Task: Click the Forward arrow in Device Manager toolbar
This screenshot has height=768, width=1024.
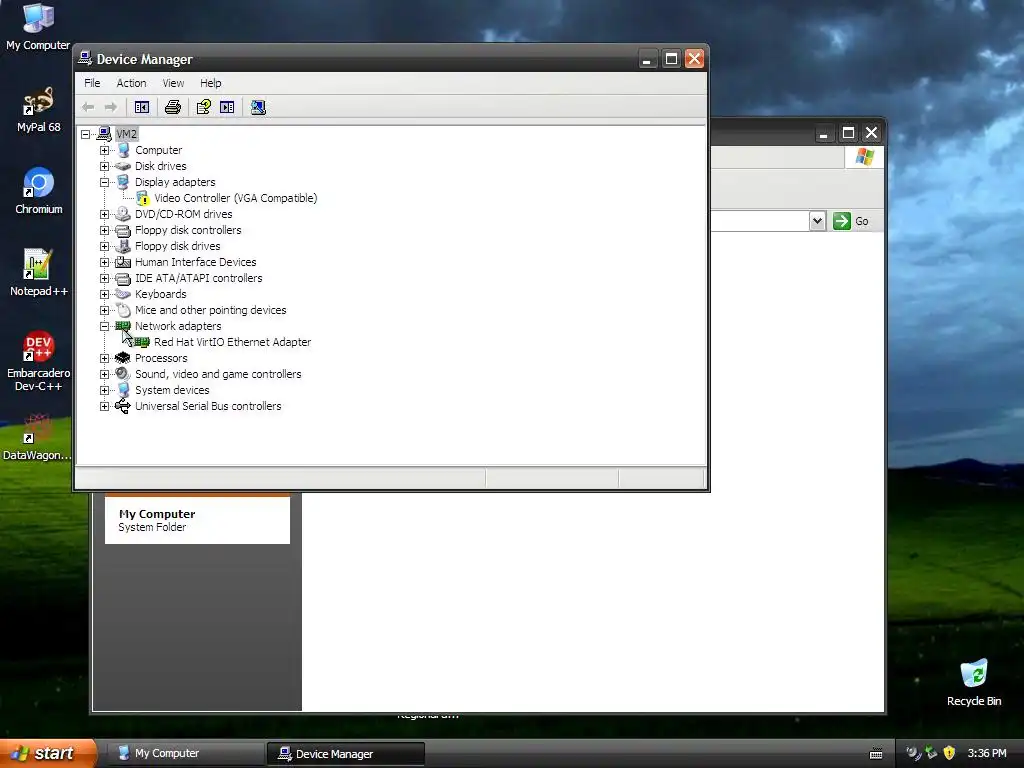Action: click(111, 107)
